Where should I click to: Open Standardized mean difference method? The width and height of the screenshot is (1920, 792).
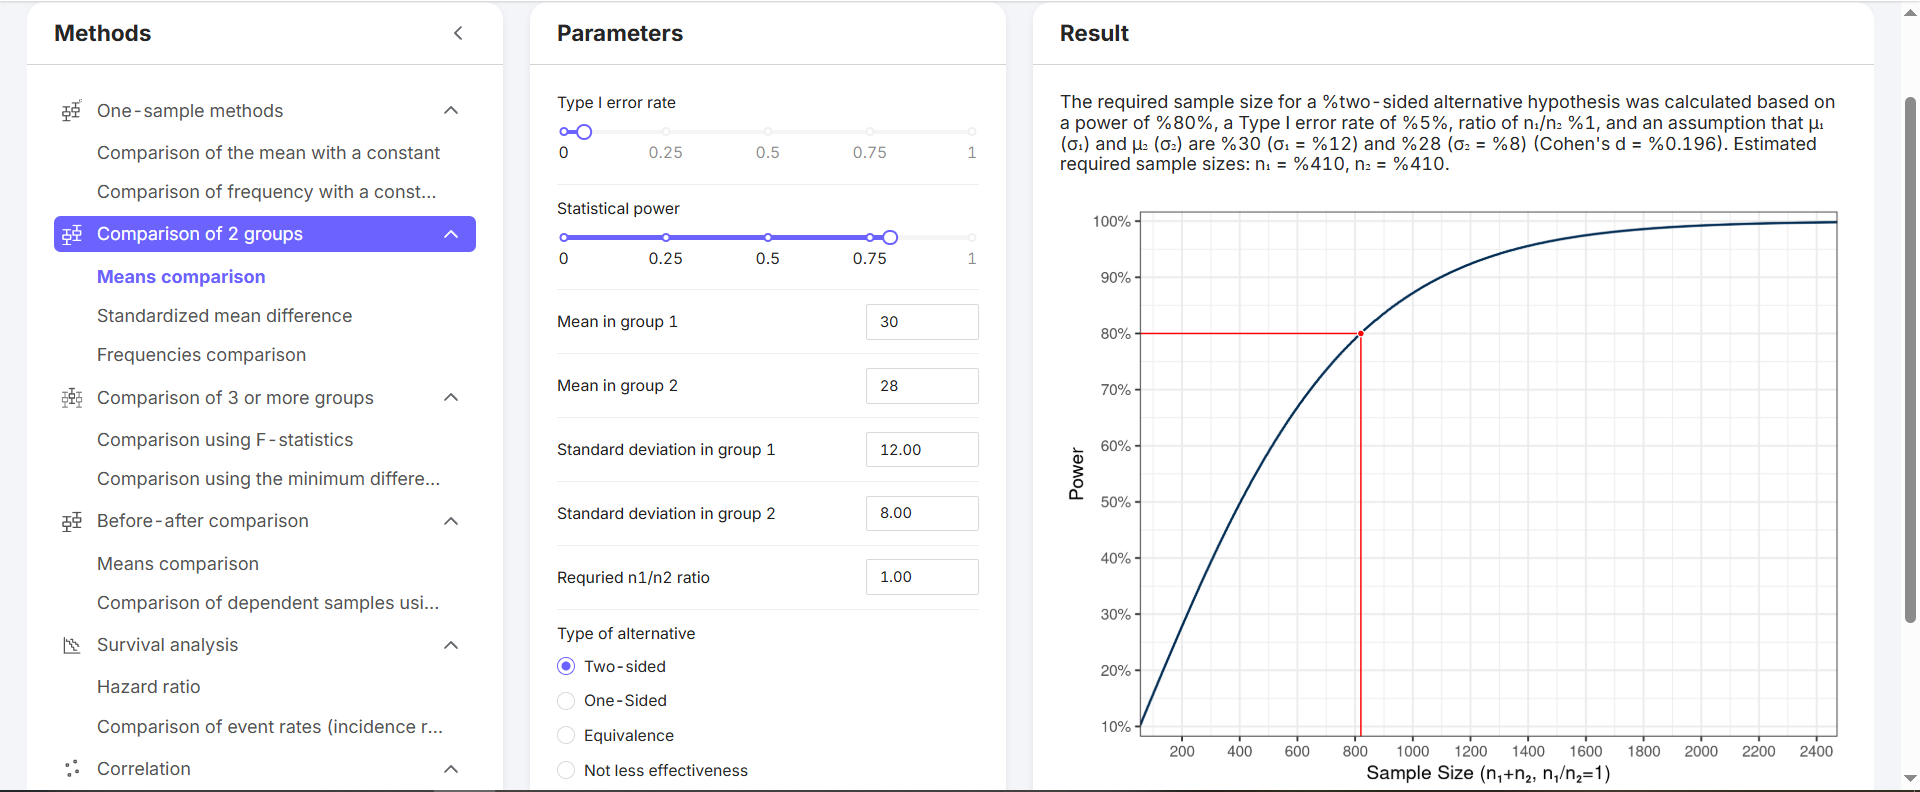tap(224, 316)
